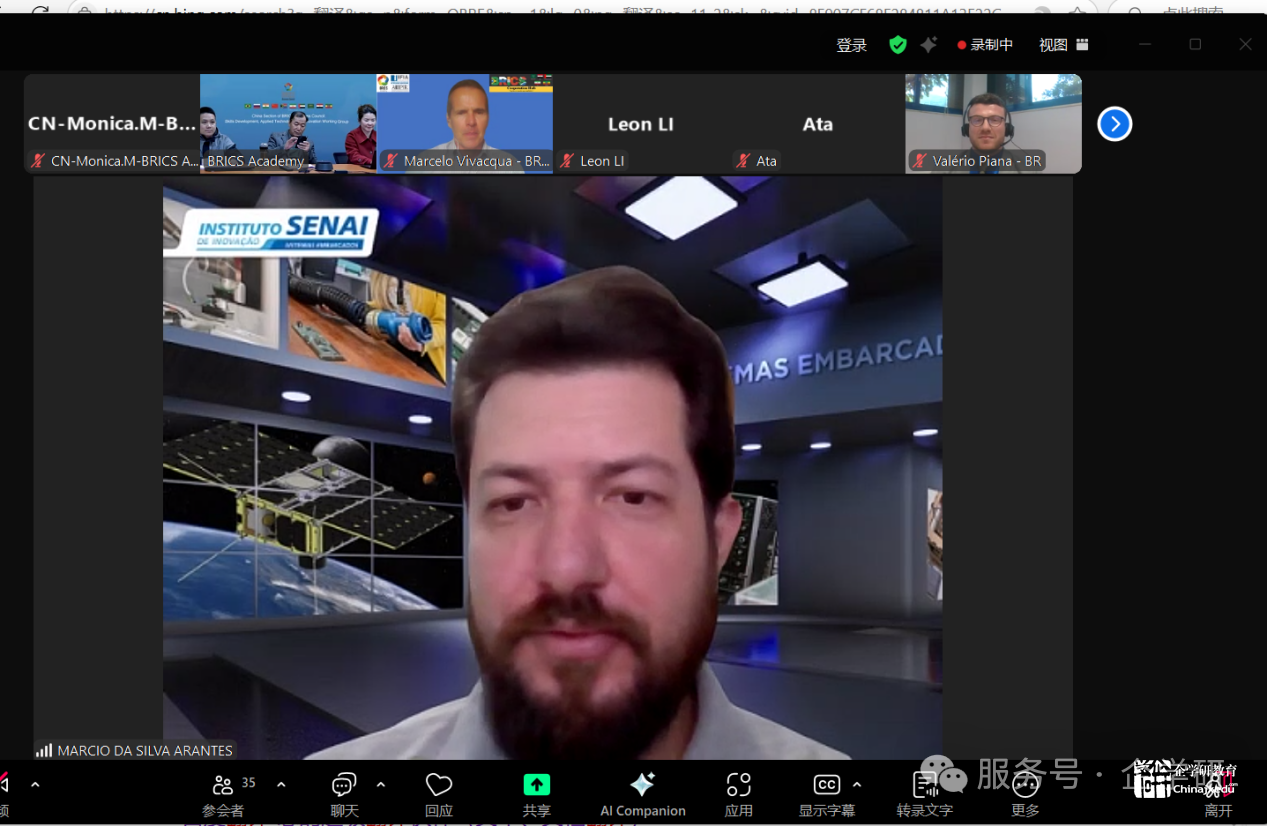Screen dimensions: 1267x826
Task: Select the Valério Piana video thumbnail
Action: 993,123
